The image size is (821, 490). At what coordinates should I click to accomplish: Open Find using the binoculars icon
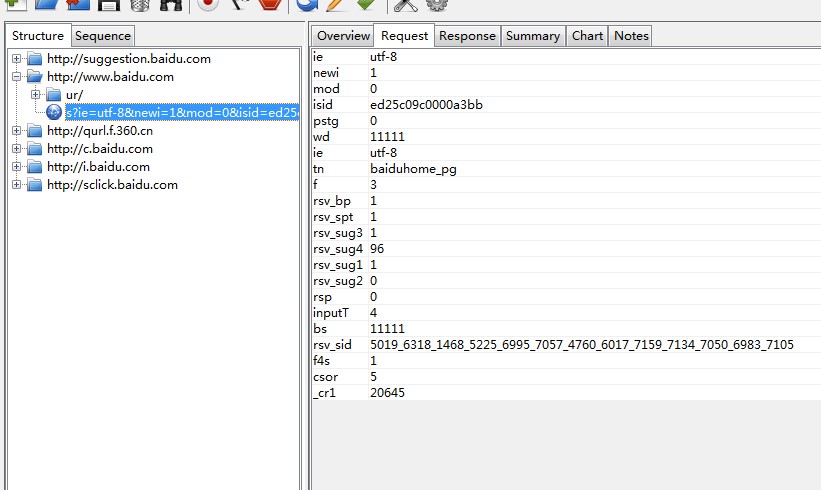171,4
